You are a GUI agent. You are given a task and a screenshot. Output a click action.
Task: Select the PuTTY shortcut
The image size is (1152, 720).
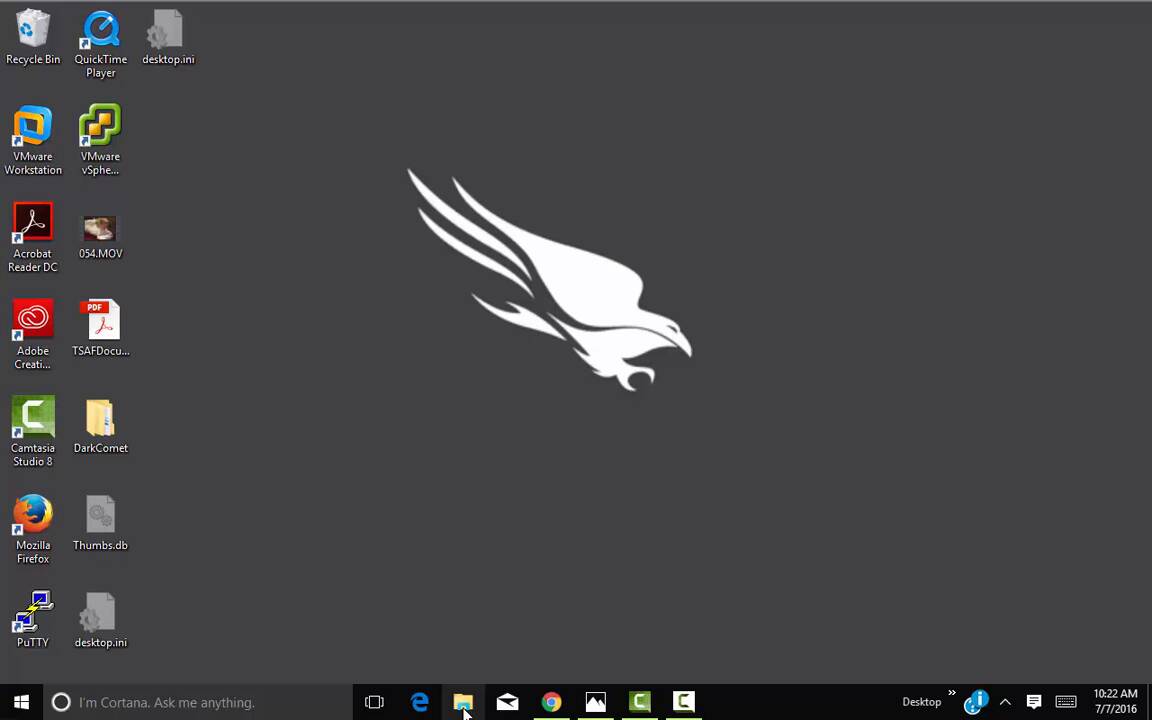[x=33, y=619]
